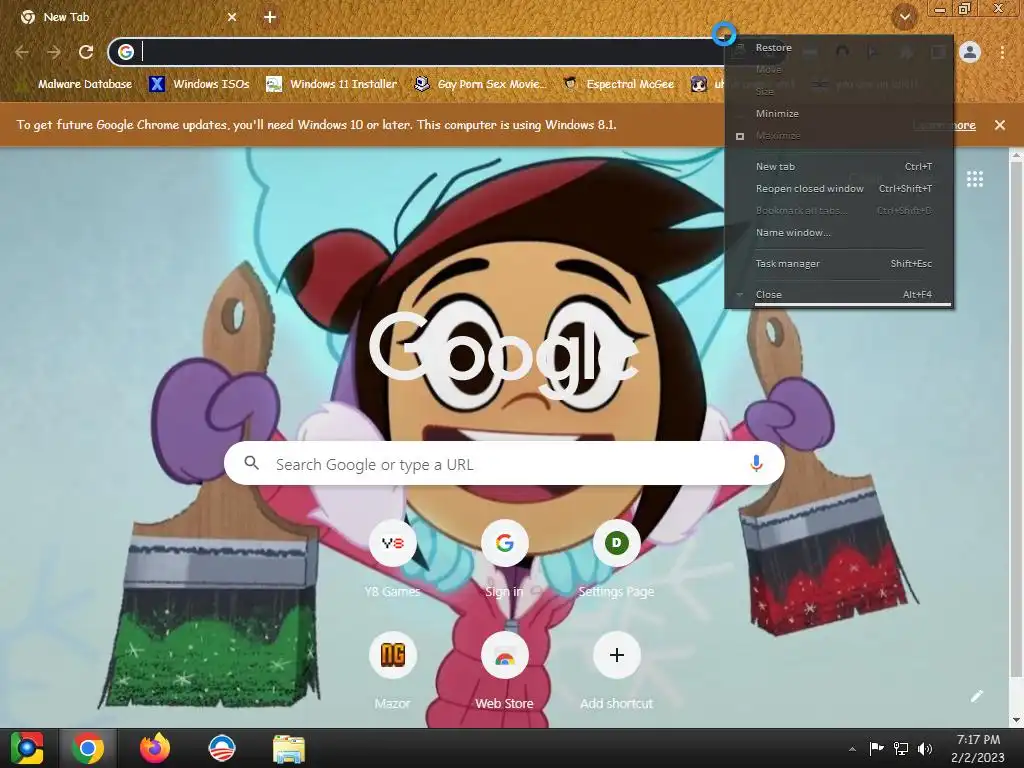Click the magnifier icon in search box
1024x768 pixels.
[251, 463]
